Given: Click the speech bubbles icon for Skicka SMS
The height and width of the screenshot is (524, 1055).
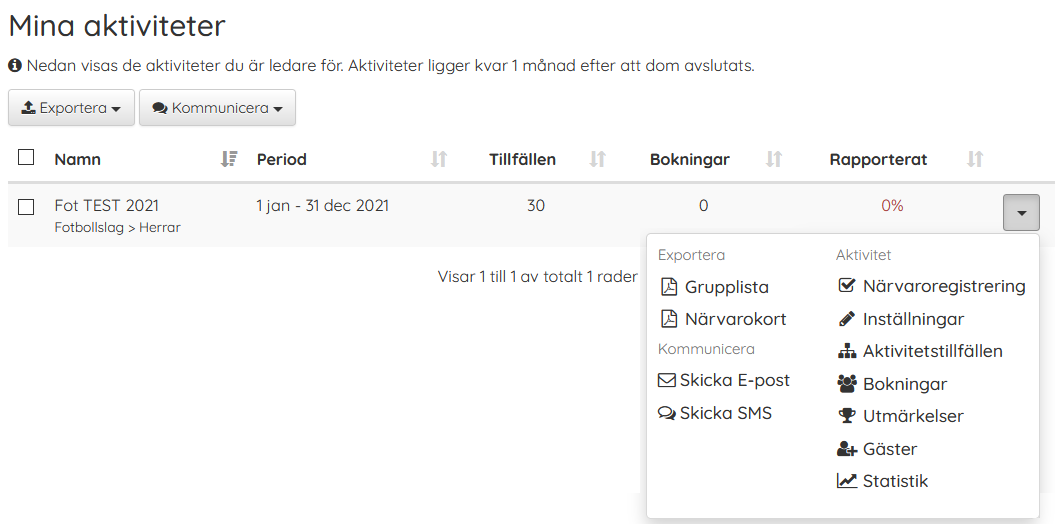Looking at the screenshot, I should (x=667, y=413).
